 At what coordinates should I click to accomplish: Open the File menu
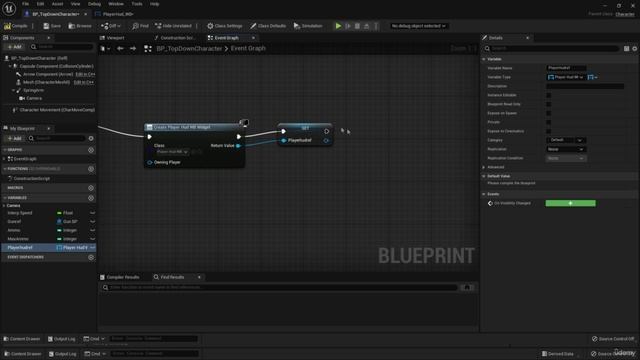25,4
